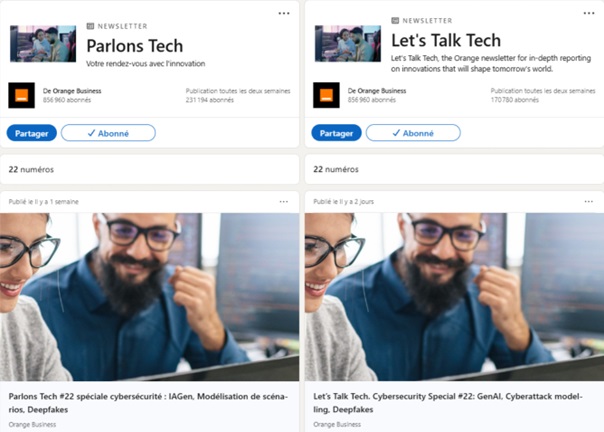This screenshot has width=604, height=432.
Task: Click '231 194 abonnés' count text
Action: tap(210, 100)
